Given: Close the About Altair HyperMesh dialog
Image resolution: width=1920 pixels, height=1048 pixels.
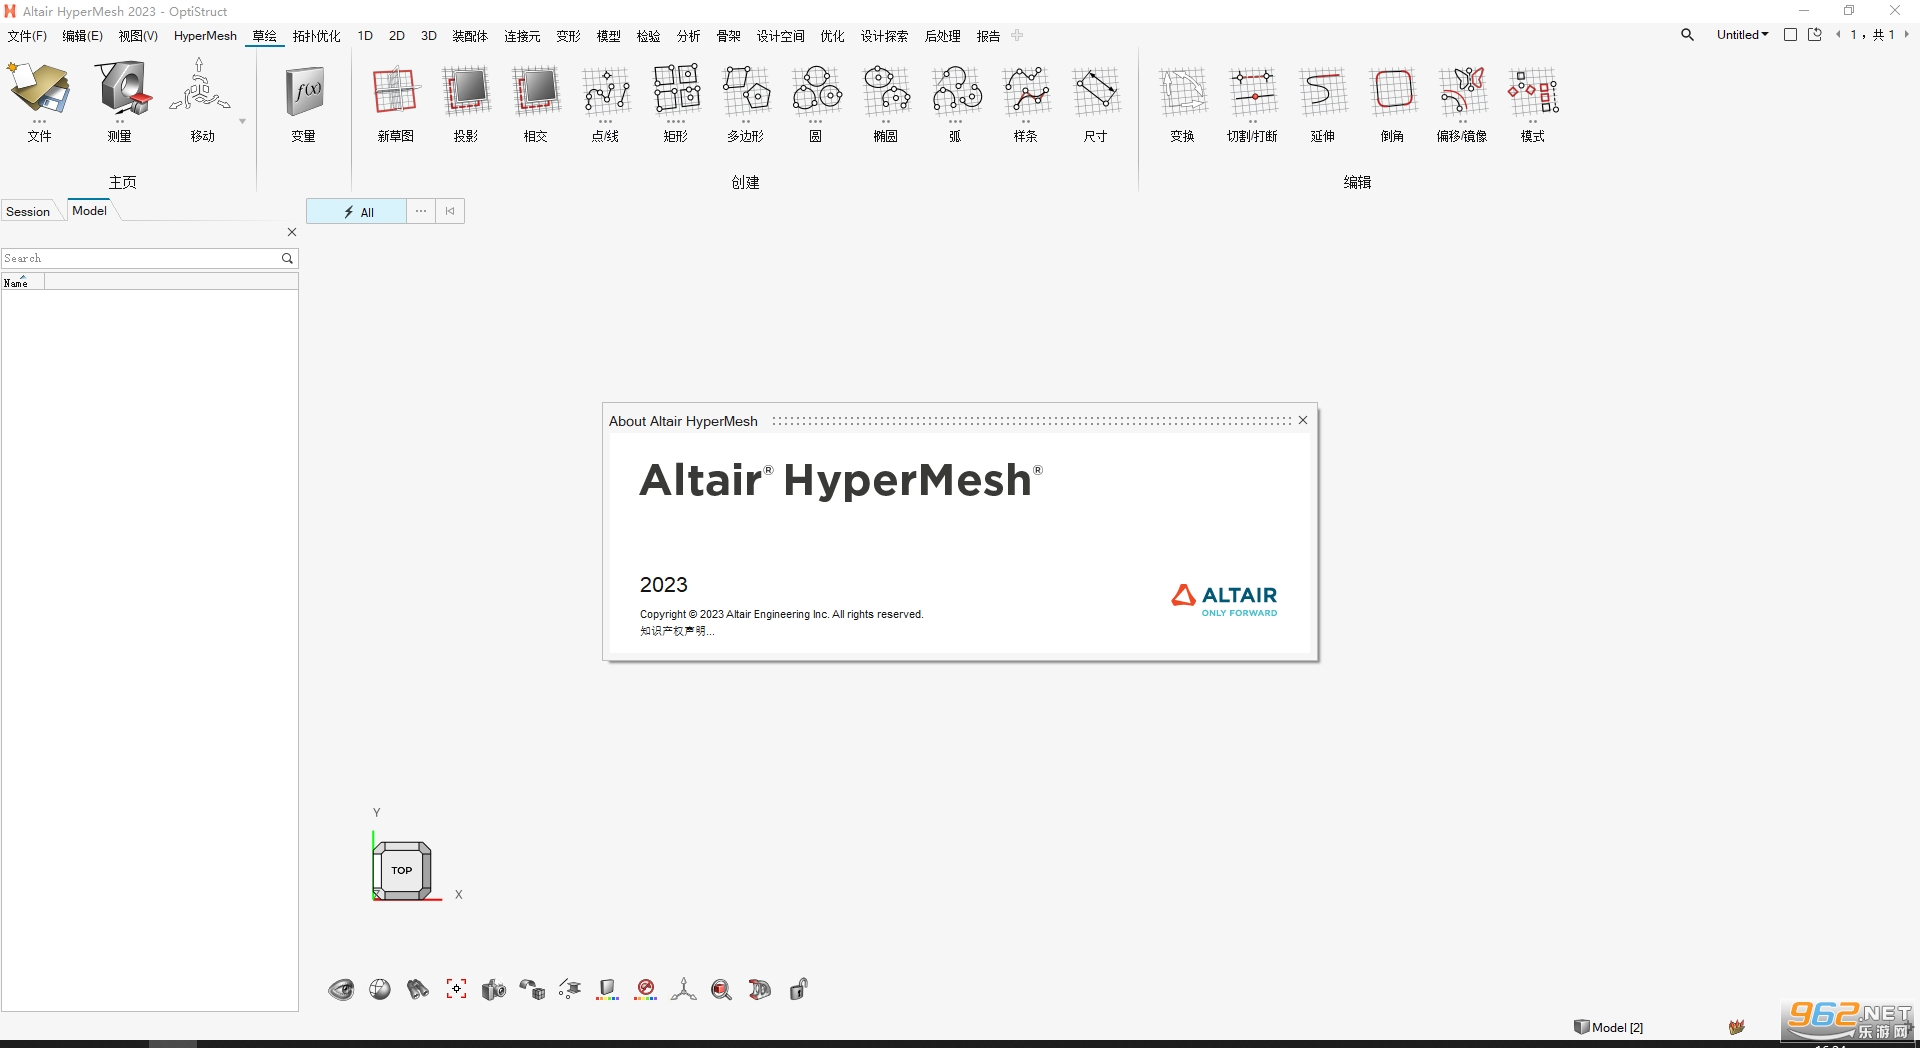Looking at the screenshot, I should tap(1303, 420).
